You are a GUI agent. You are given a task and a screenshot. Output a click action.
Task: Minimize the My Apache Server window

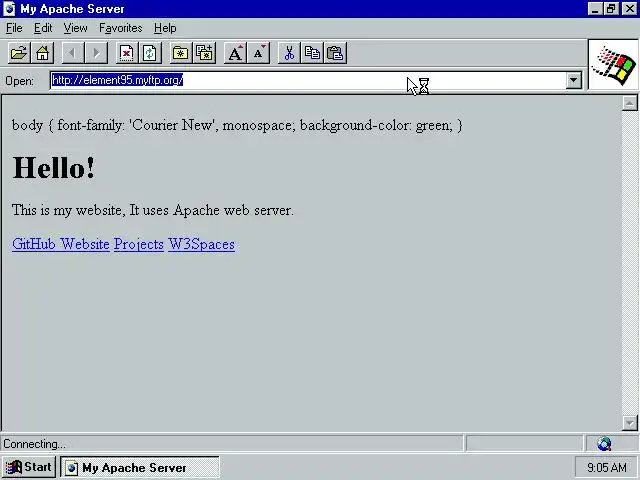pyautogui.click(x=595, y=9)
